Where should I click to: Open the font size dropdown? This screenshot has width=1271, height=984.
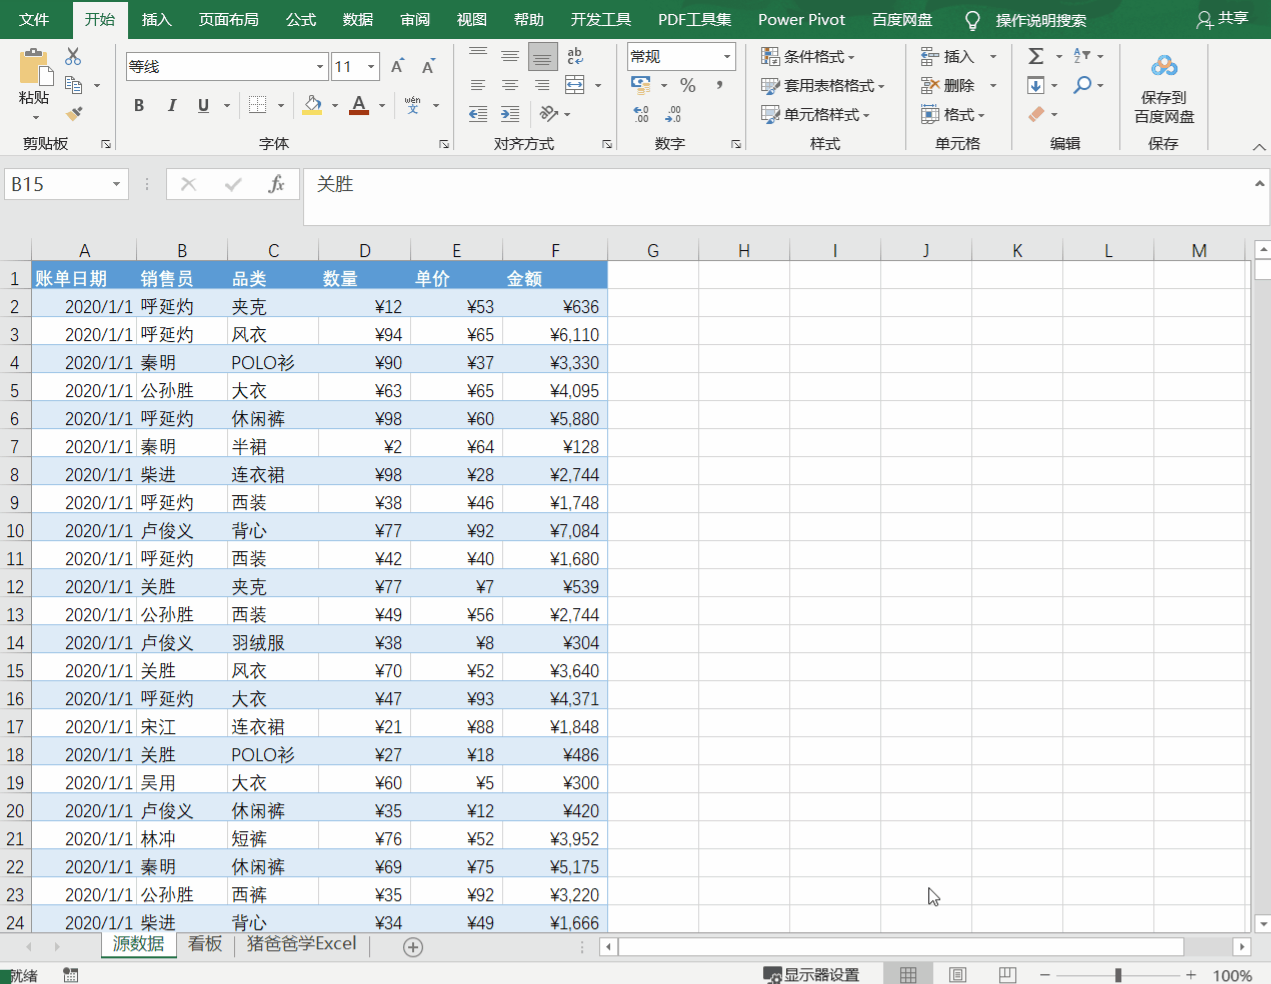[371, 67]
